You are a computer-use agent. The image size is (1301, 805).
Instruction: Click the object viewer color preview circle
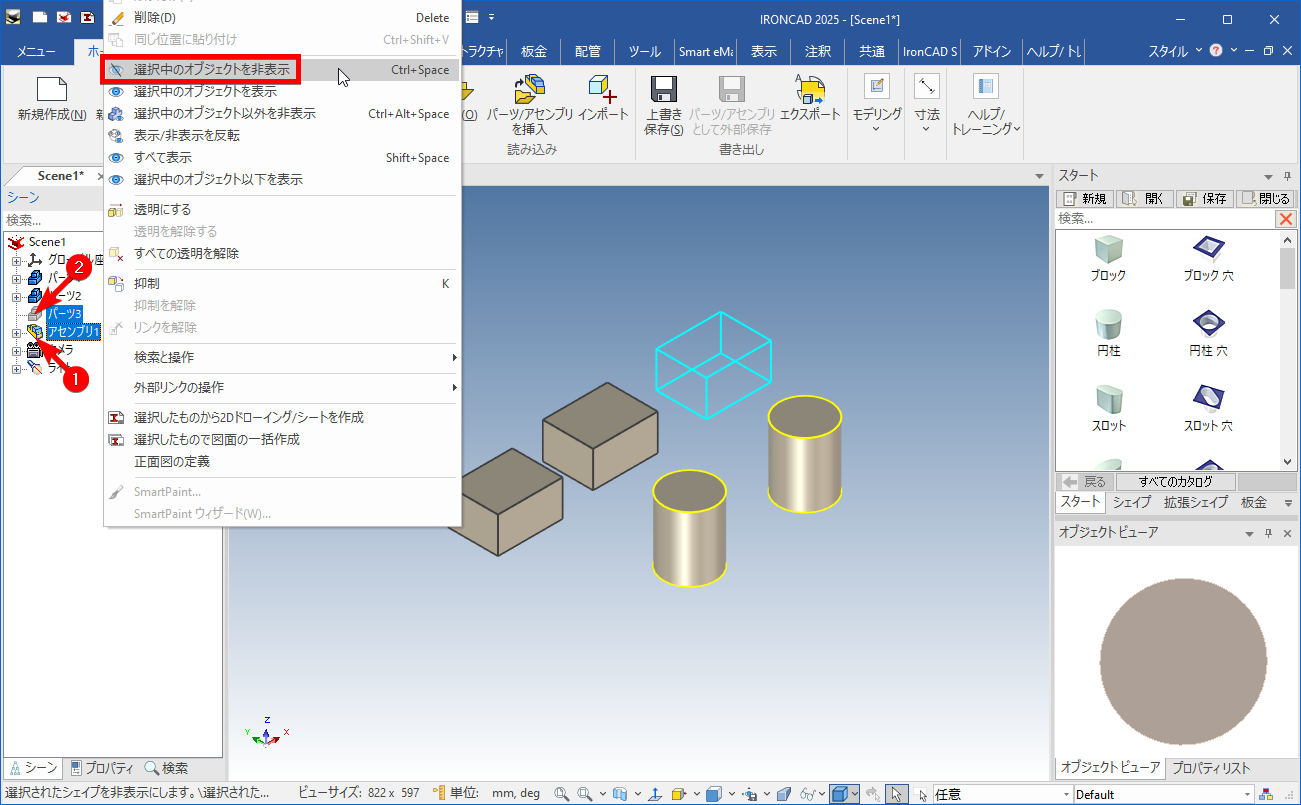(x=1183, y=660)
